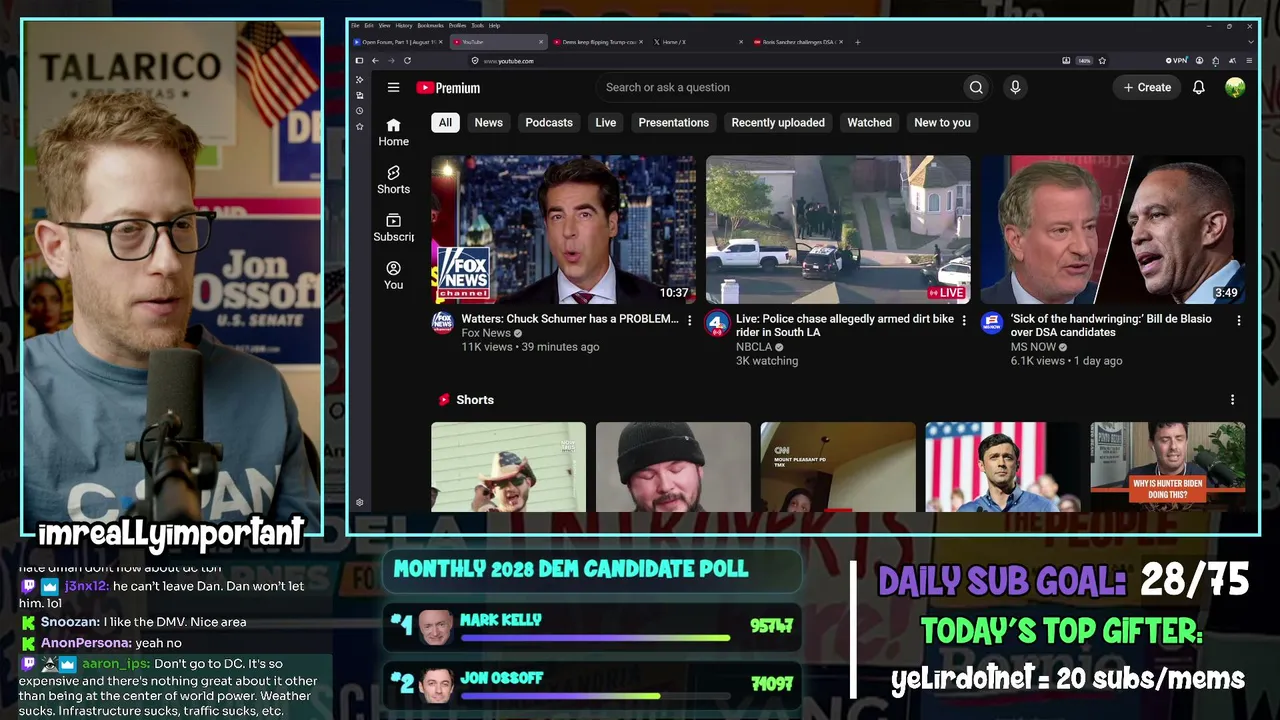
Task: Click the 140% zoom level indicator
Action: [1084, 61]
